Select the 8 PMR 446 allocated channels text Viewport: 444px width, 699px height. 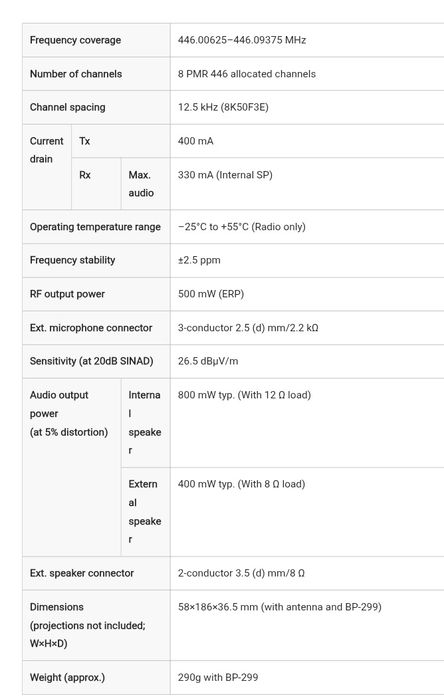(x=247, y=74)
